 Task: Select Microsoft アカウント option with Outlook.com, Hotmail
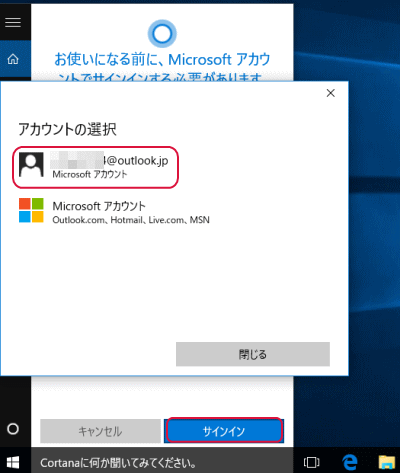click(114, 211)
